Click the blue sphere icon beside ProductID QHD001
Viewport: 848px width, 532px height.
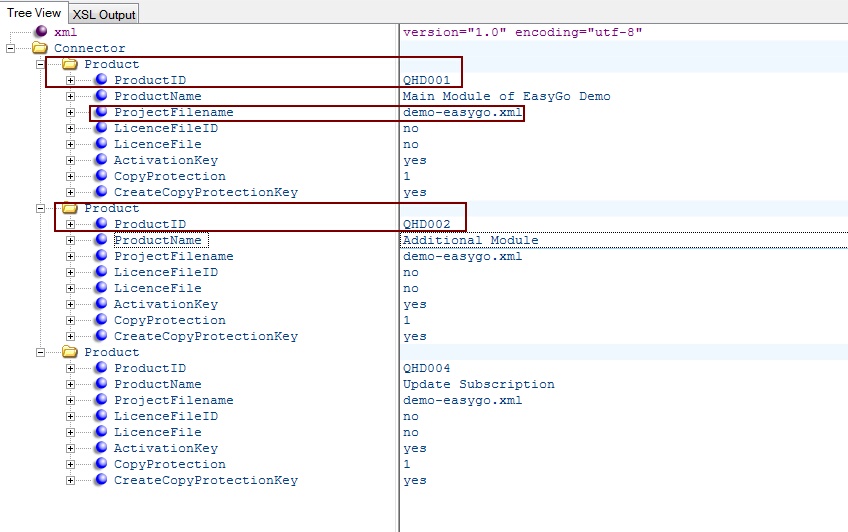point(100,80)
